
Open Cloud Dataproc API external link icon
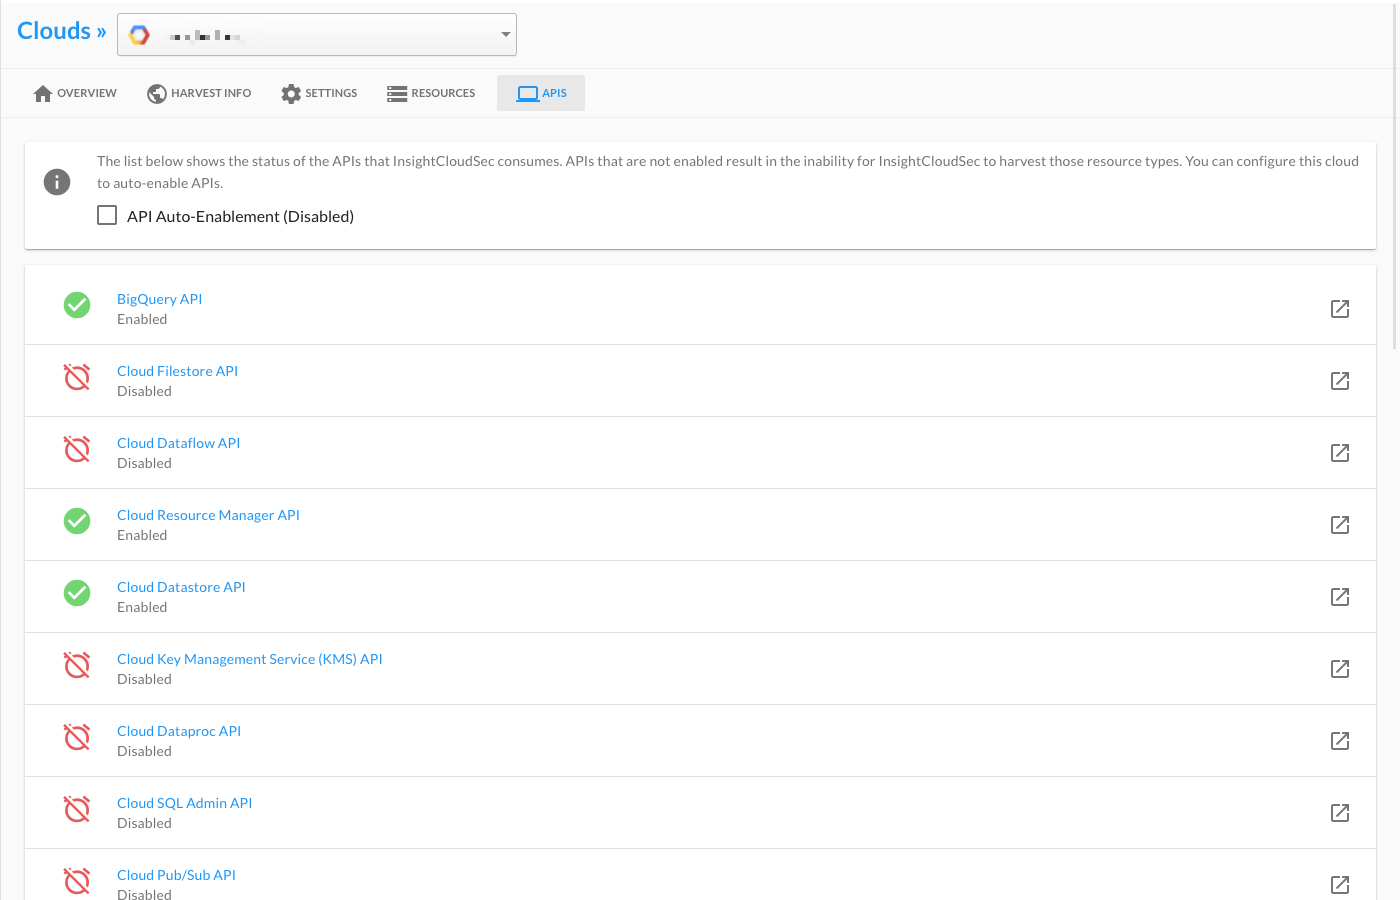pos(1340,741)
